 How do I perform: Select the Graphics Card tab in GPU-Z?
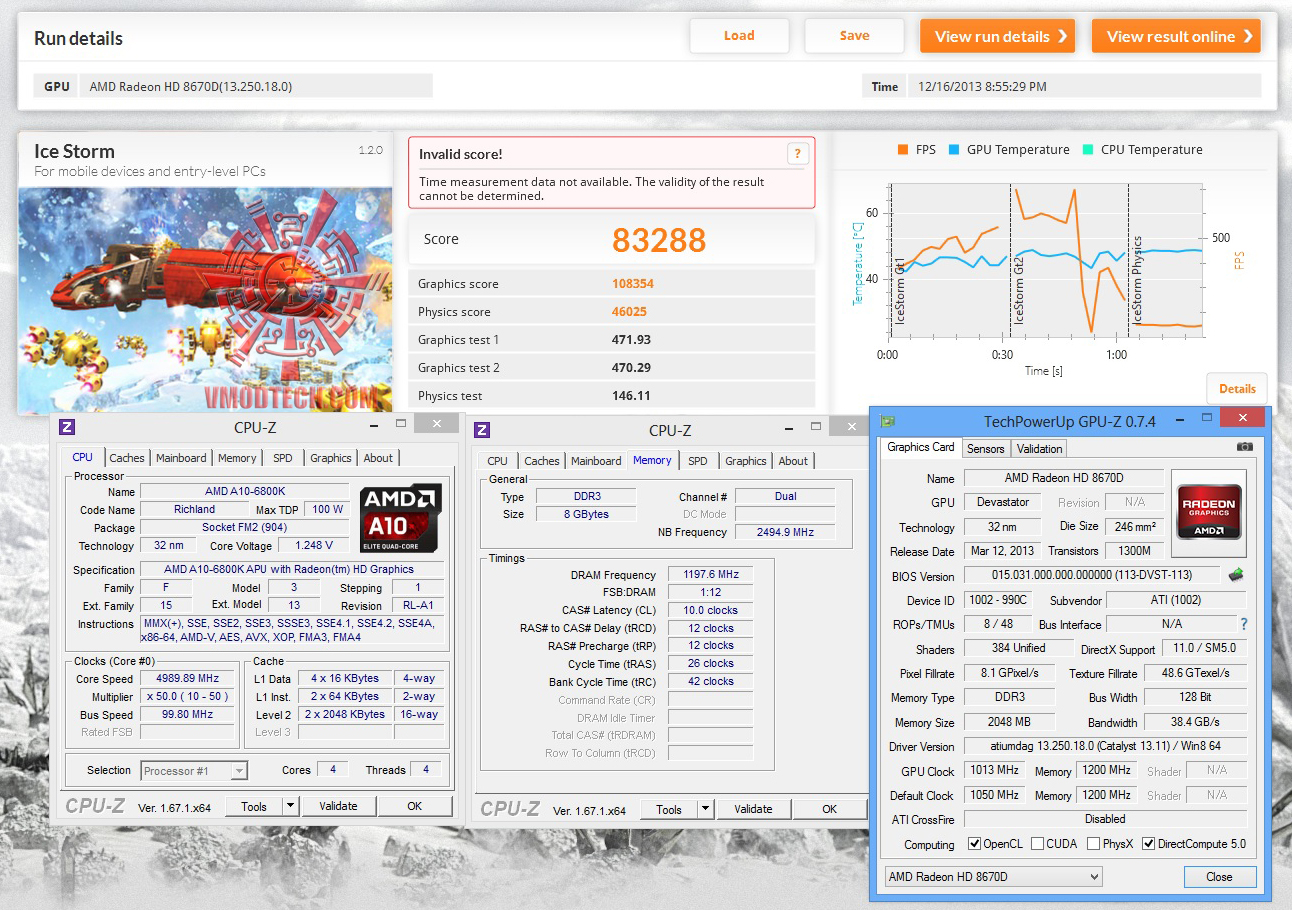pos(921,447)
